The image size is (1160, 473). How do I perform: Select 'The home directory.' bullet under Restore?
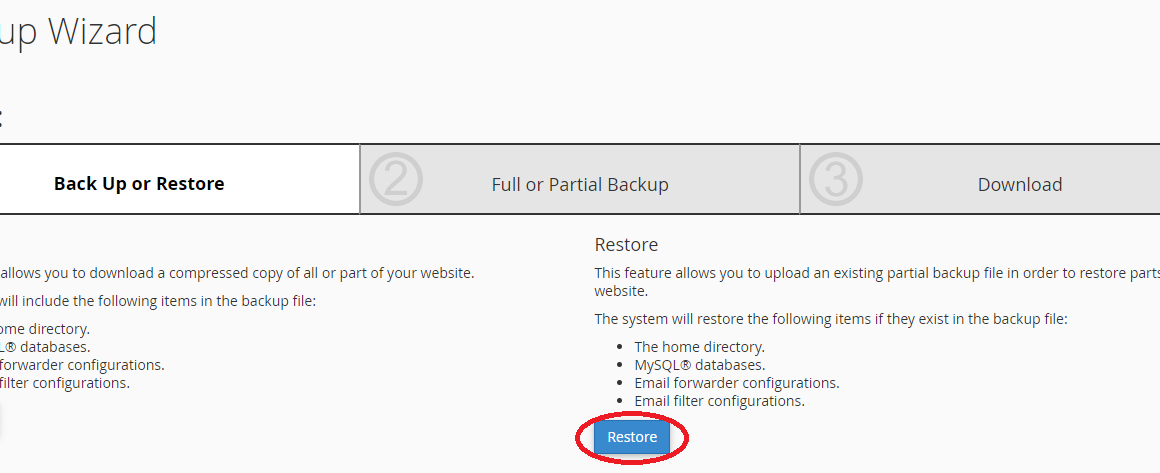click(x=699, y=346)
